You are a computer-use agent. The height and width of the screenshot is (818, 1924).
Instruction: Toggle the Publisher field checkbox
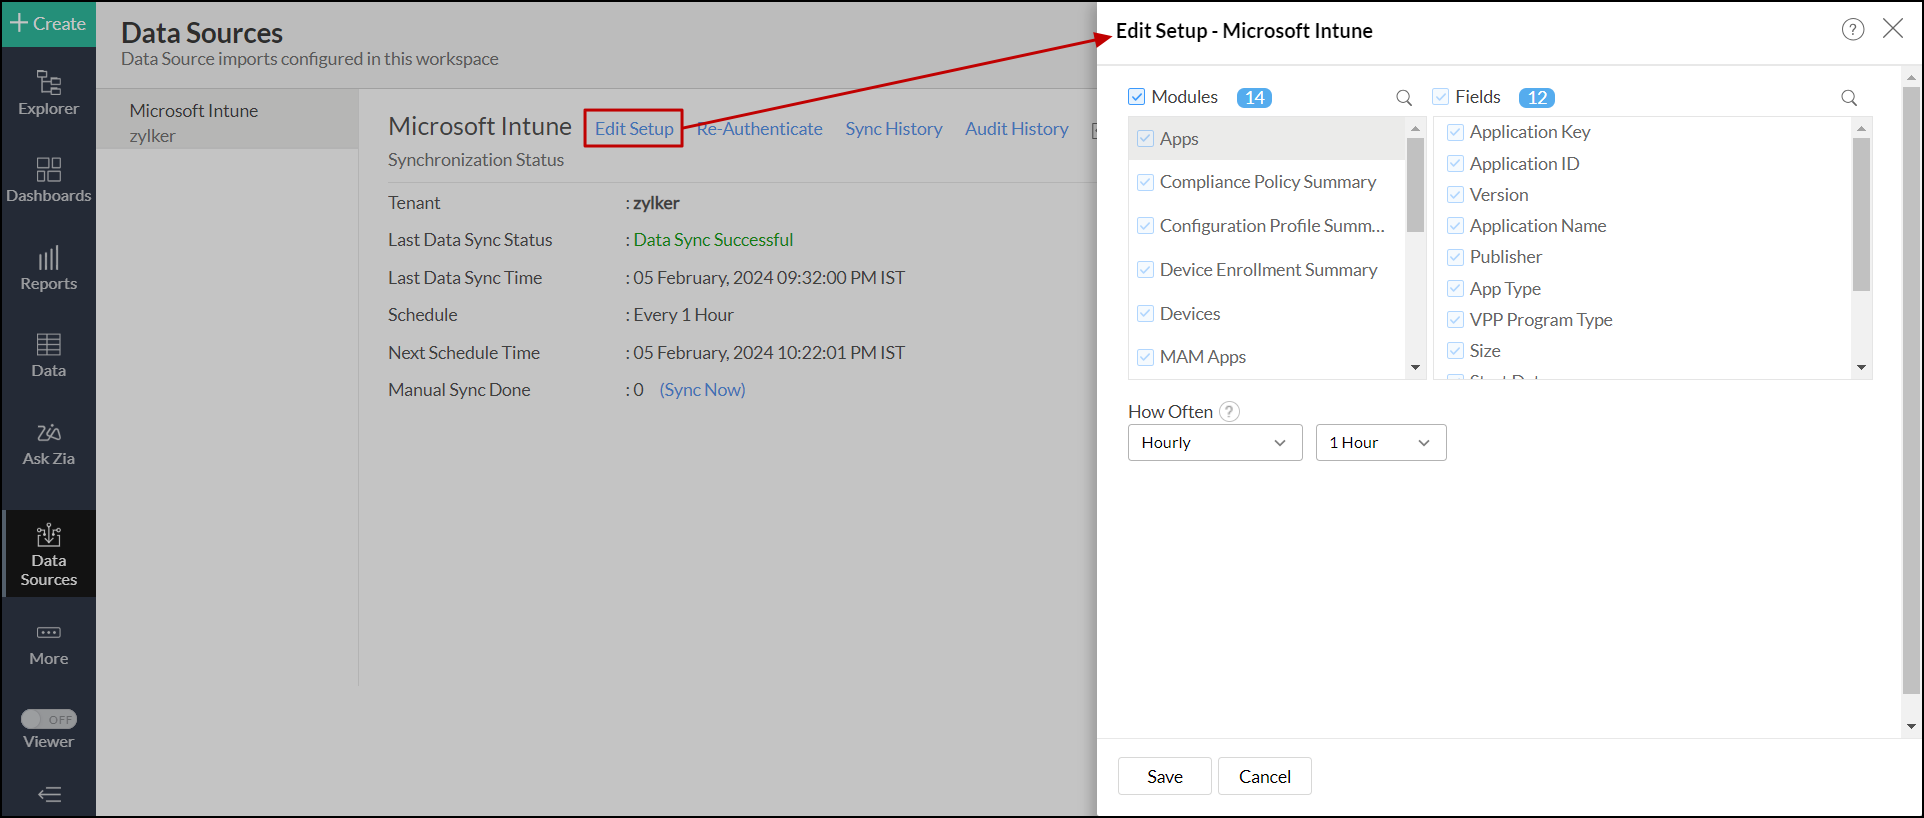[1456, 257]
